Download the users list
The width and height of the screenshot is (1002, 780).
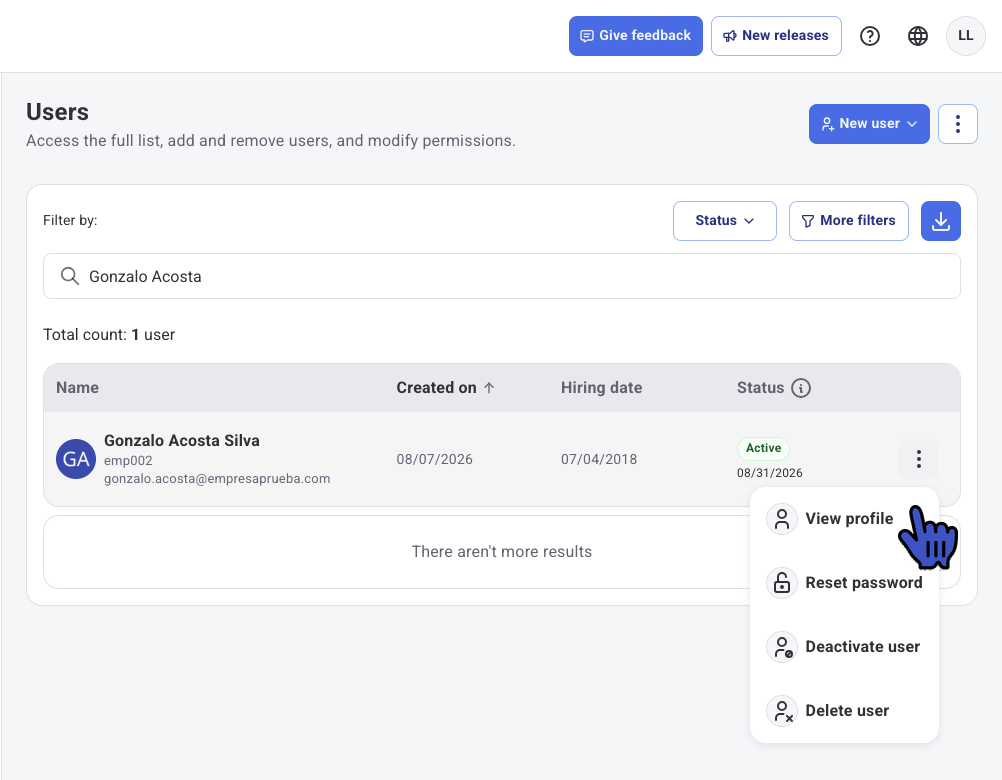point(941,221)
